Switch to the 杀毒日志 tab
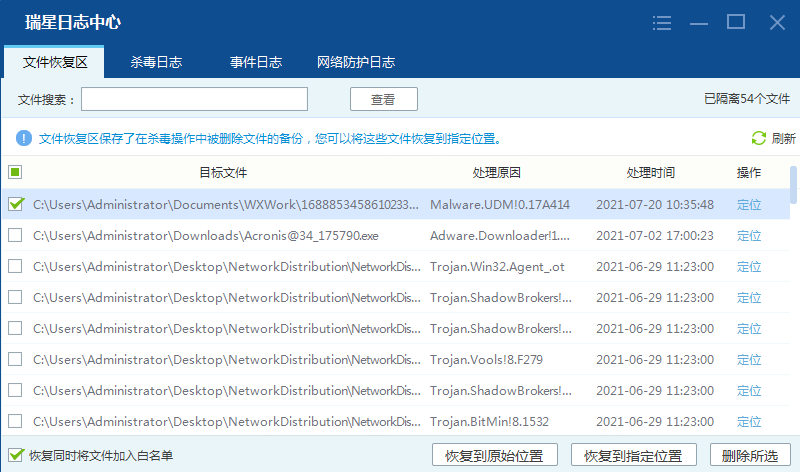 [156, 62]
